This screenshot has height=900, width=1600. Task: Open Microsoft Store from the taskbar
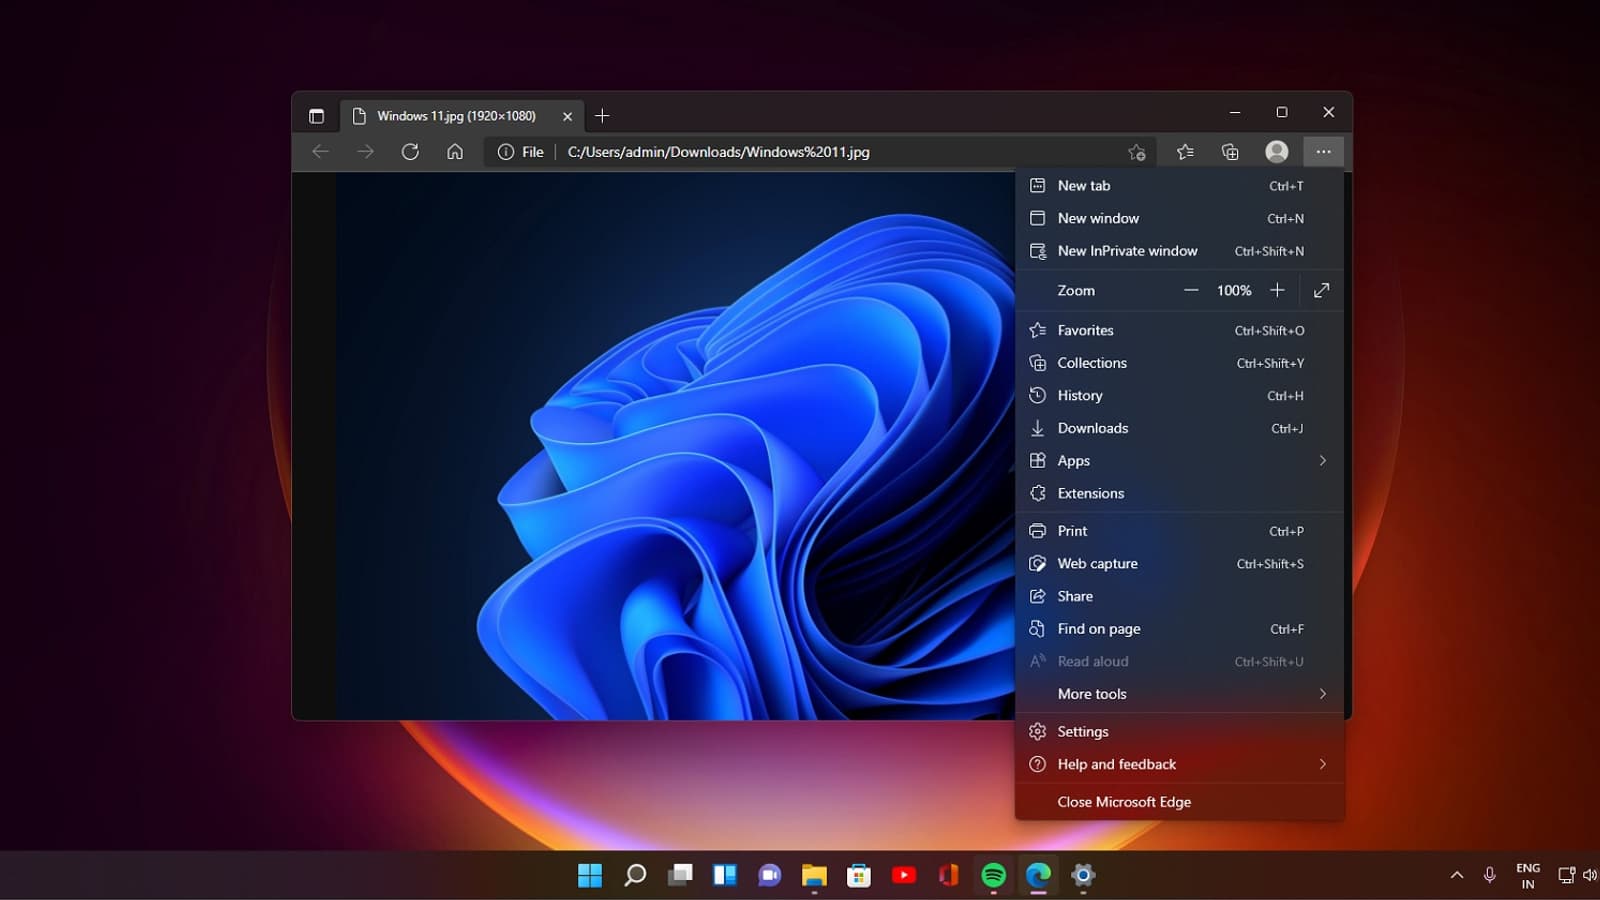[859, 875]
